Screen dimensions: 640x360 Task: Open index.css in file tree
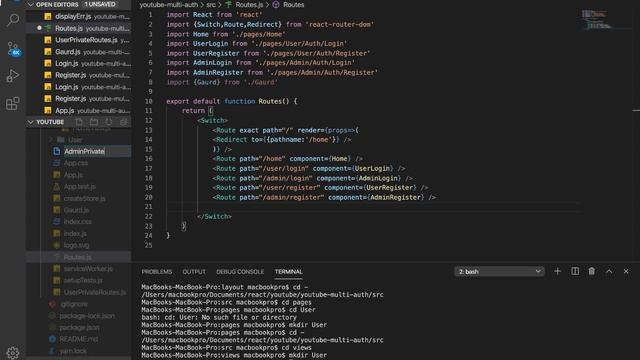[x=78, y=222]
